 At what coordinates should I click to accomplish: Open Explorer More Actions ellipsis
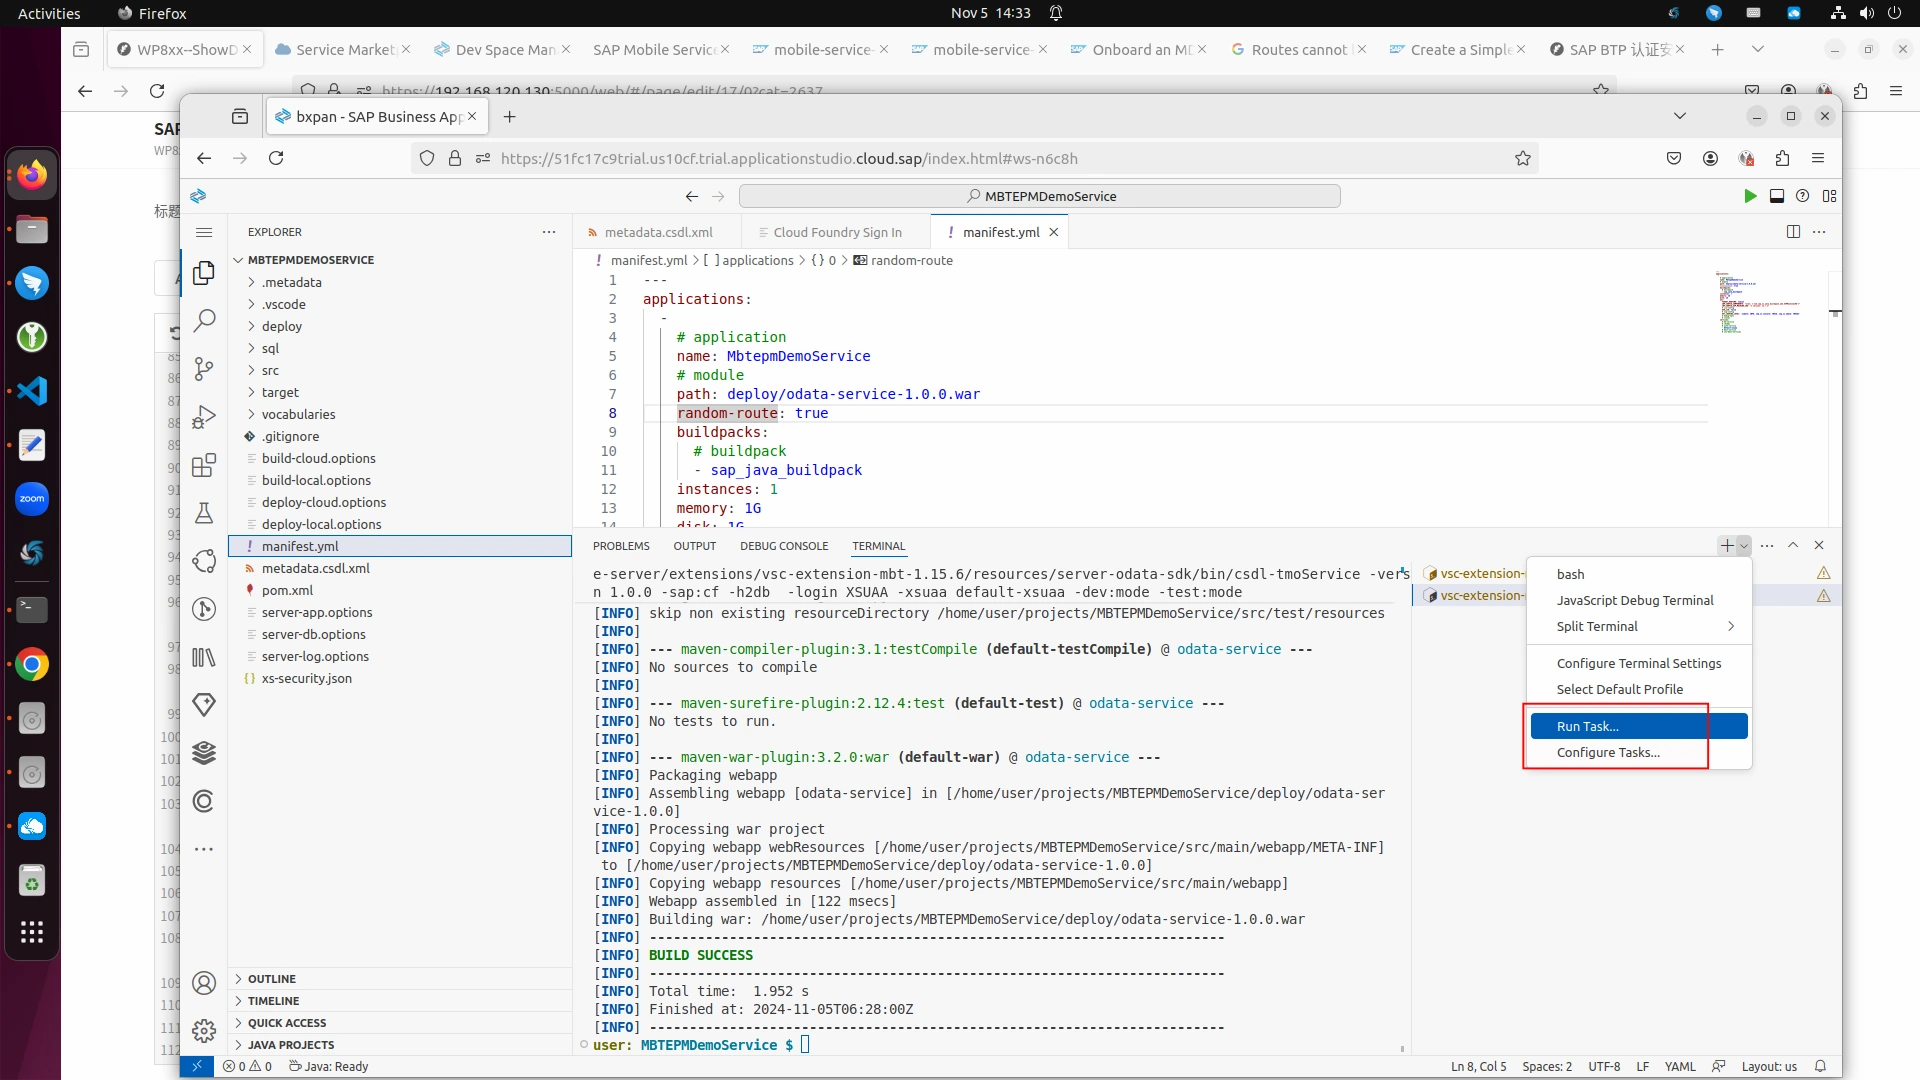coord(549,232)
